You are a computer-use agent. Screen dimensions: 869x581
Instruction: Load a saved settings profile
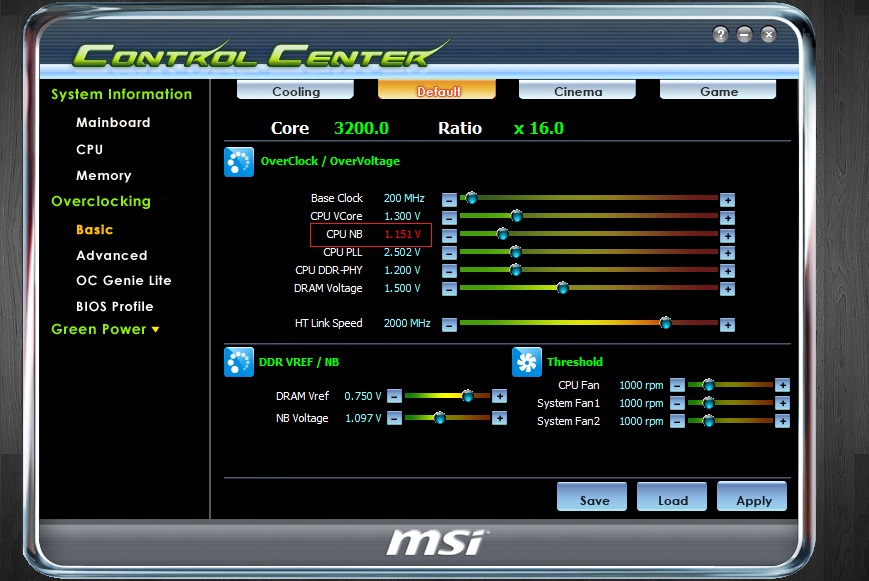pos(672,497)
